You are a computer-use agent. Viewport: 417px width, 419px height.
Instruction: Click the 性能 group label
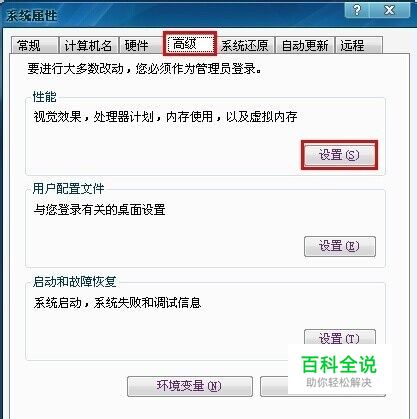(x=45, y=97)
